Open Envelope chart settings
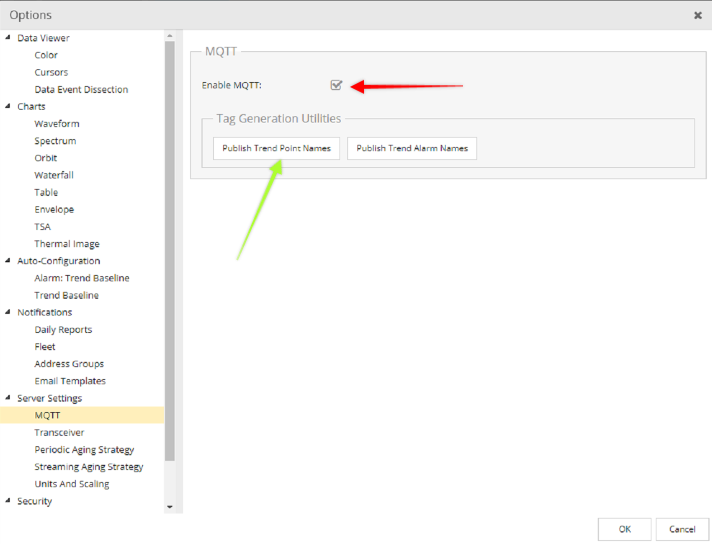This screenshot has height=544, width=712. (x=54, y=209)
